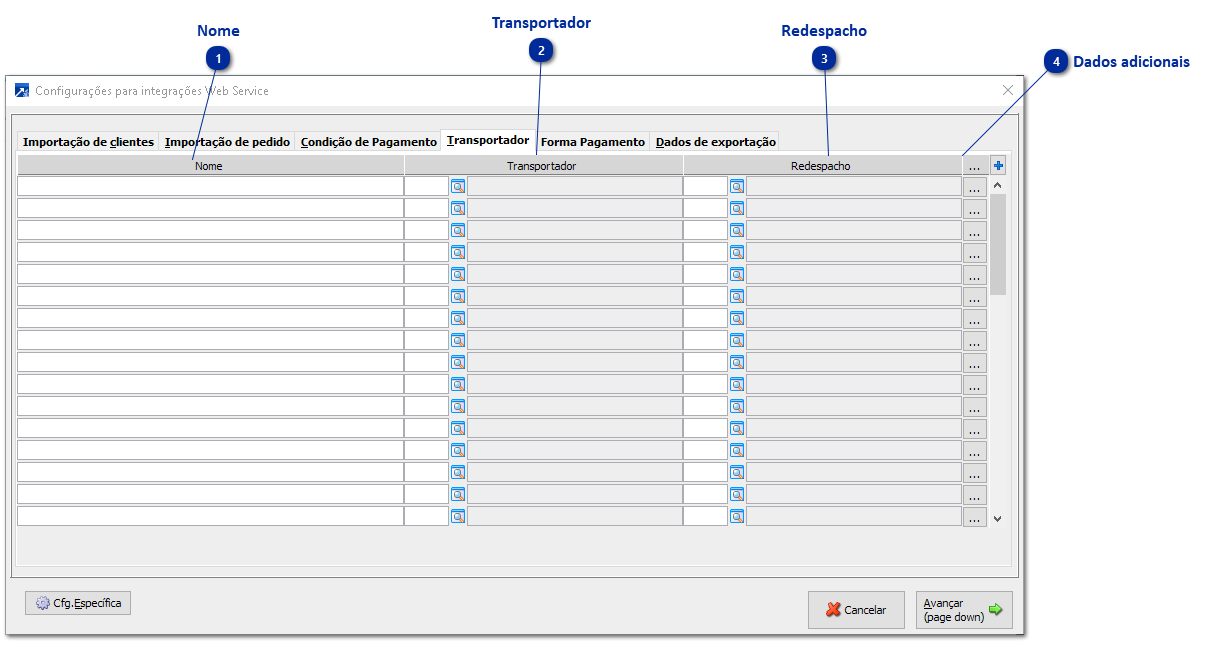Click the Transportador column header
Screen dimensions: 1206x651
point(543,165)
